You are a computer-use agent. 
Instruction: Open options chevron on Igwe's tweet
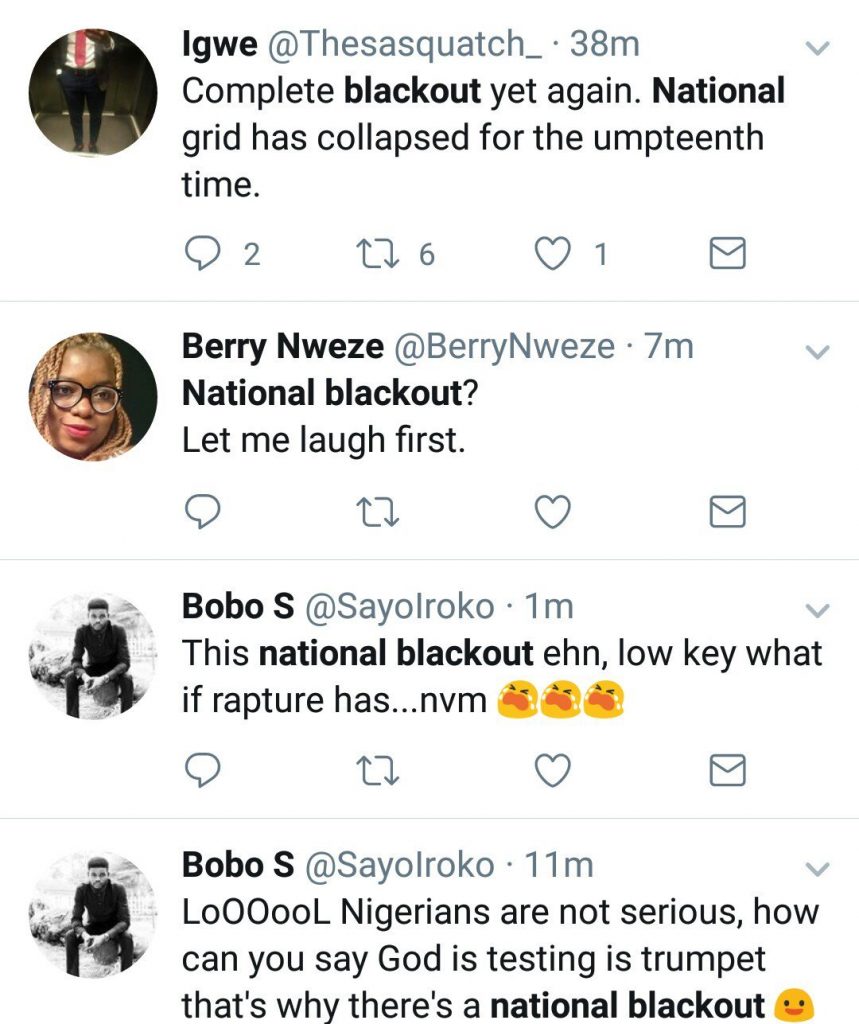[818, 48]
